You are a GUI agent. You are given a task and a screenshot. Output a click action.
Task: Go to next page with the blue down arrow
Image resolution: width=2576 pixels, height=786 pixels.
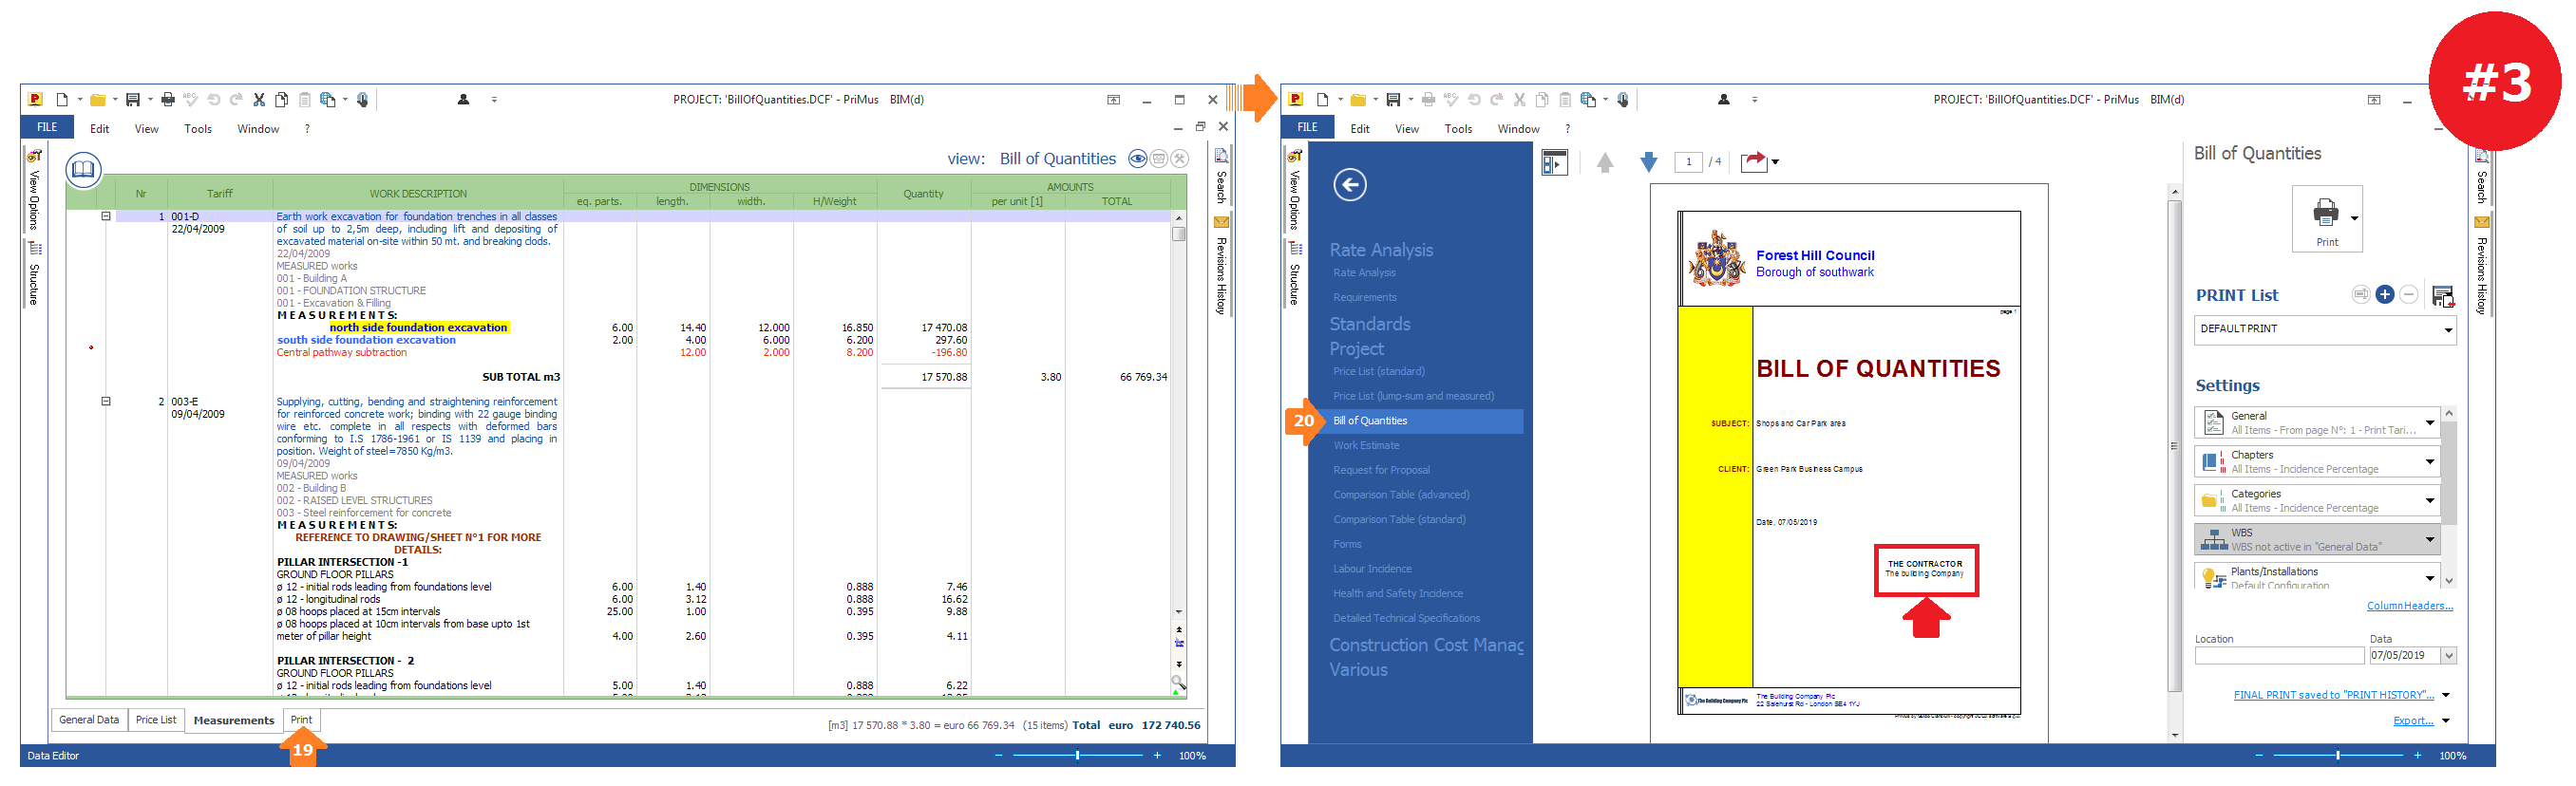(x=1649, y=162)
